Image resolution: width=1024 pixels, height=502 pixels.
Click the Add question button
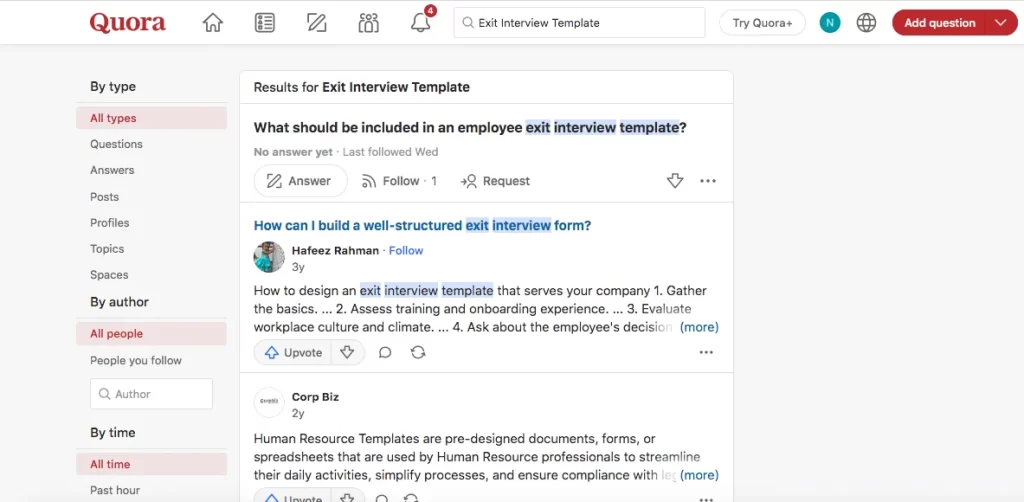click(940, 23)
